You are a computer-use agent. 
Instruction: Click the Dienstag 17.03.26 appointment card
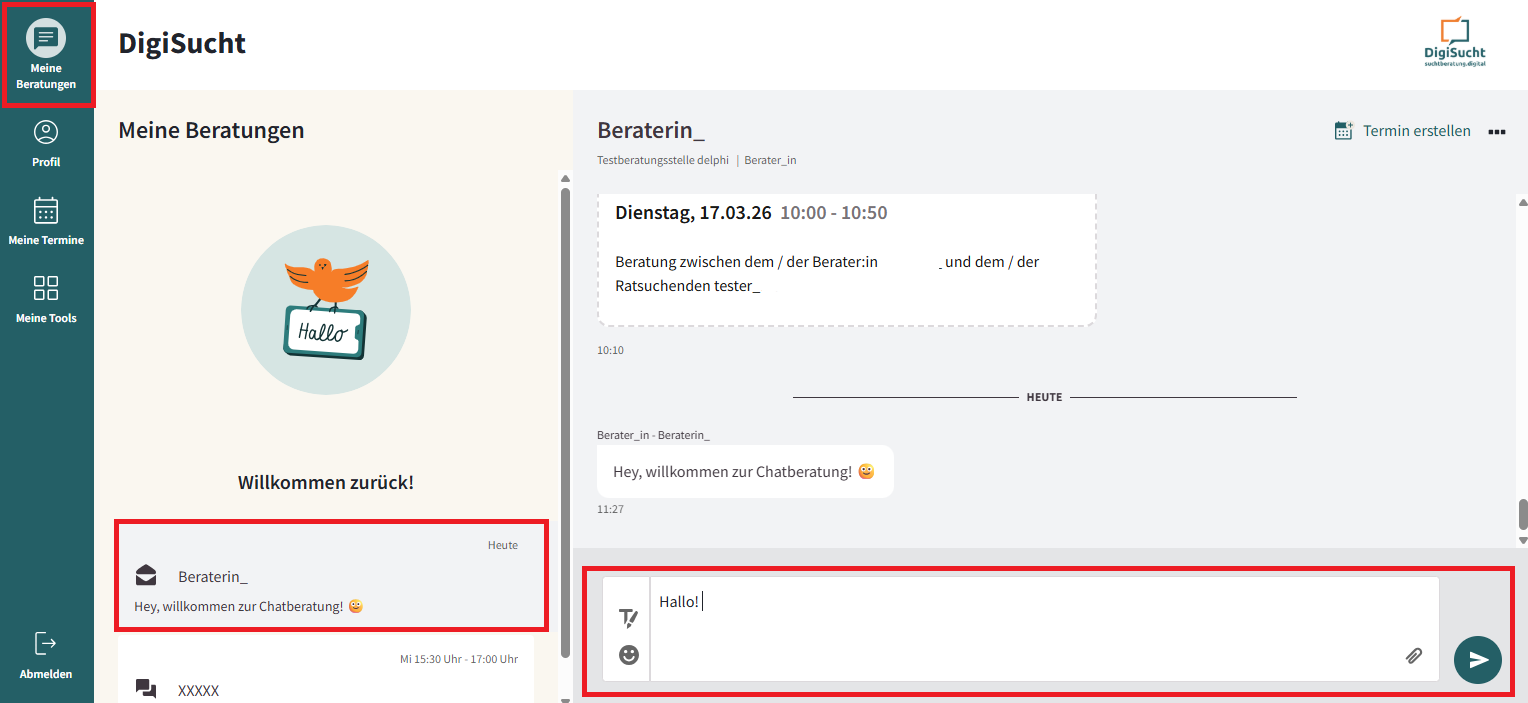pos(846,258)
